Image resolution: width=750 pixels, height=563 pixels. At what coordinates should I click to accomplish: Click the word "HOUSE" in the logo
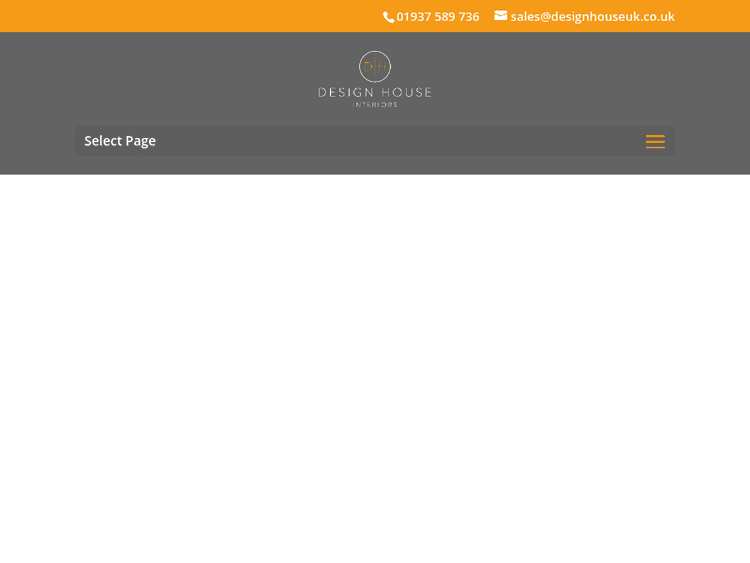[406, 93]
